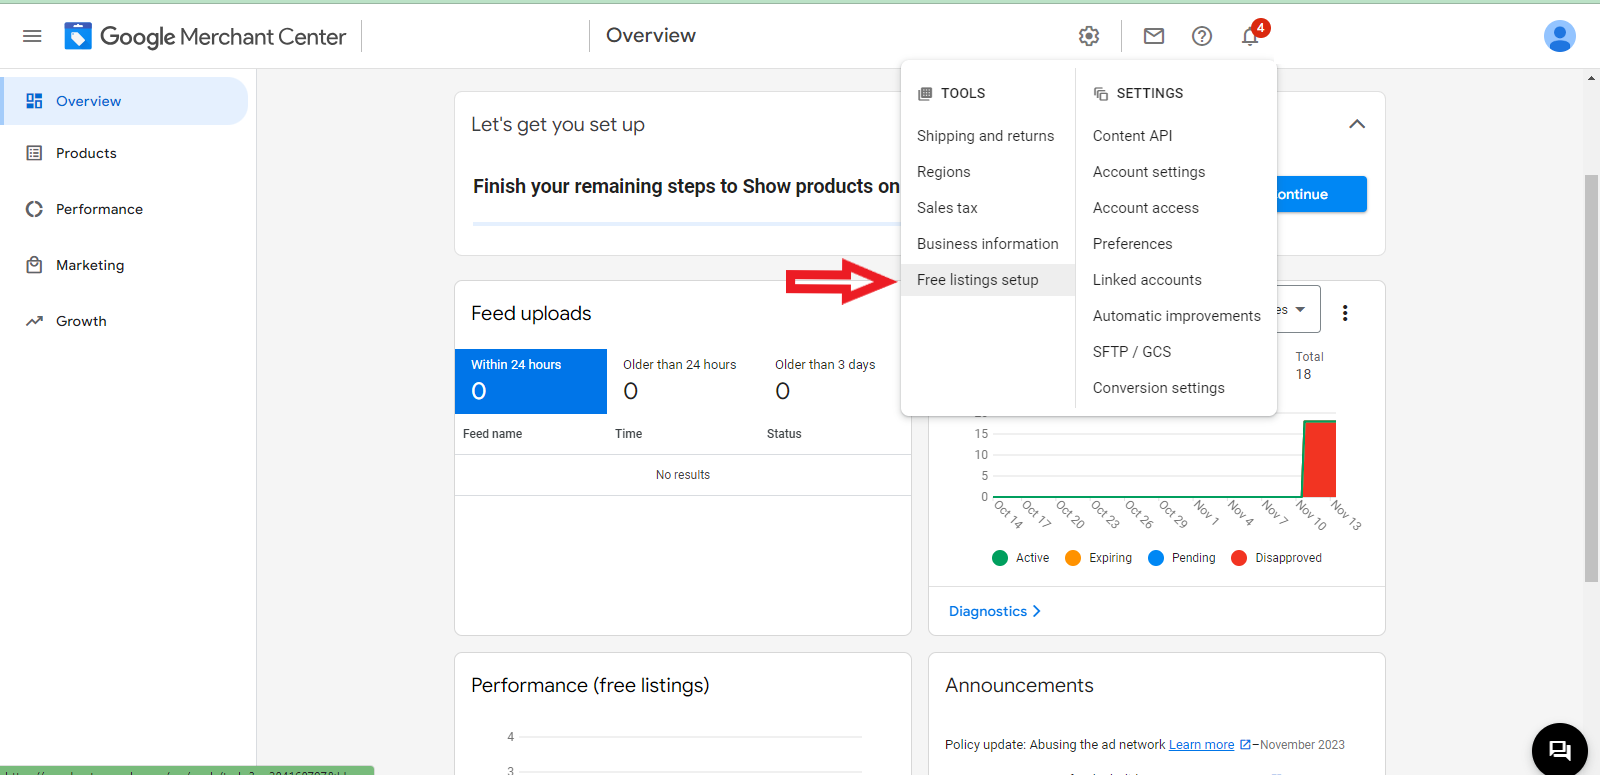Image resolution: width=1600 pixels, height=775 pixels.
Task: Open the chat support bubble
Action: [x=1560, y=749]
